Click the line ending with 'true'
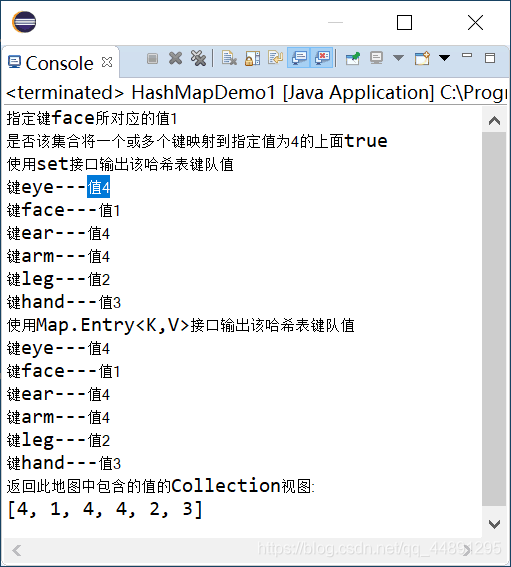This screenshot has height=567, width=511. (x=197, y=141)
